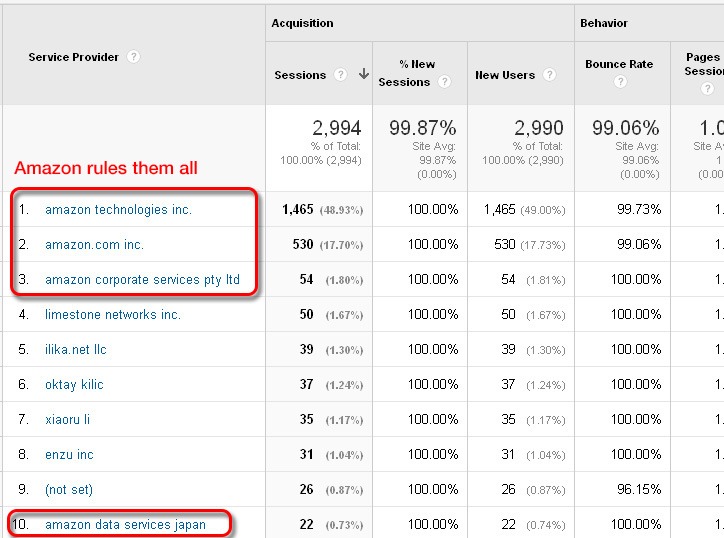Select total new users value 2,990
The height and width of the screenshot is (538, 724).
click(x=539, y=128)
